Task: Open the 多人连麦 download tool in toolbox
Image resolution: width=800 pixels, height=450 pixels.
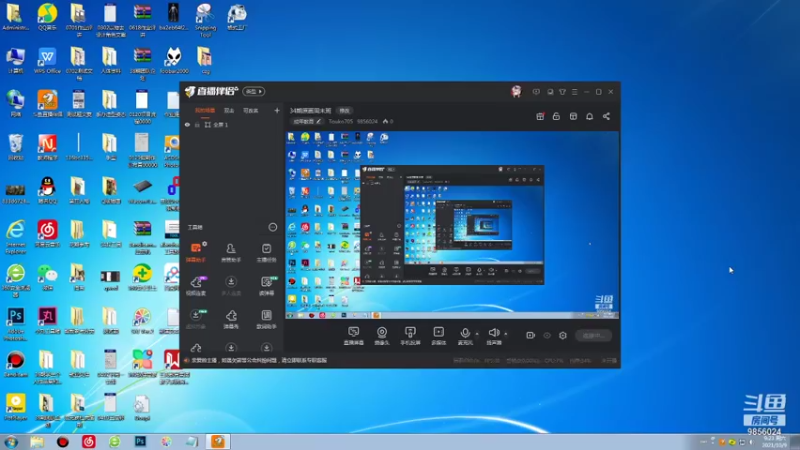Action: click(231, 286)
